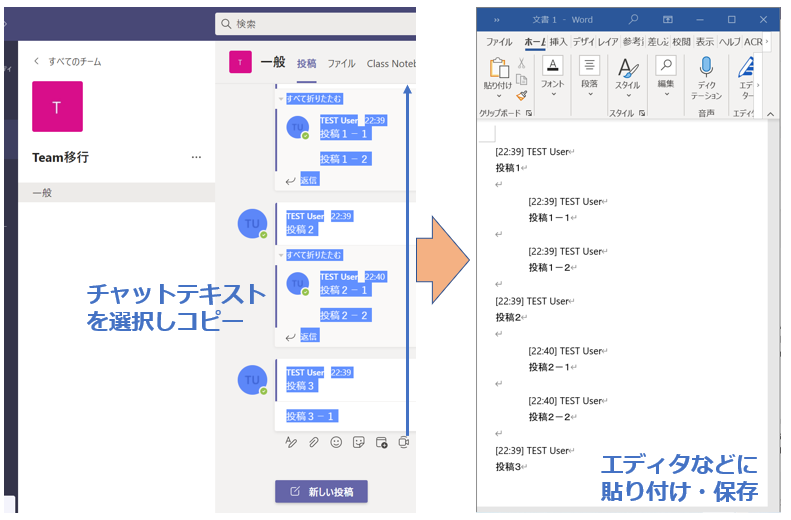This screenshot has width=791, height=520.
Task: Open the Styles (スタイル) gallery dropdown
Action: click(x=627, y=97)
